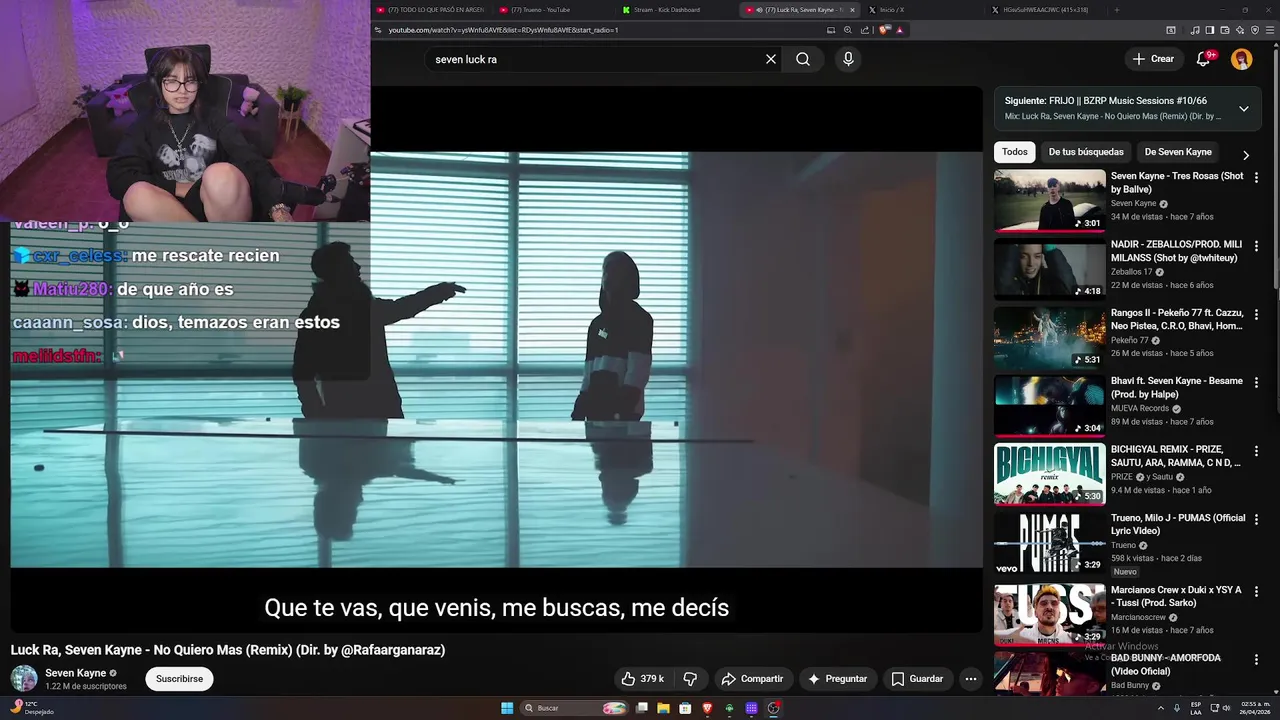Open options menu for Rangos II video

pyautogui.click(x=1256, y=314)
